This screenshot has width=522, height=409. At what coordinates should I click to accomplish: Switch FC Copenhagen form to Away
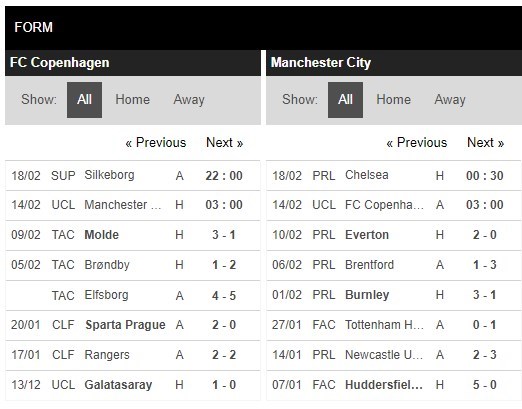[189, 100]
